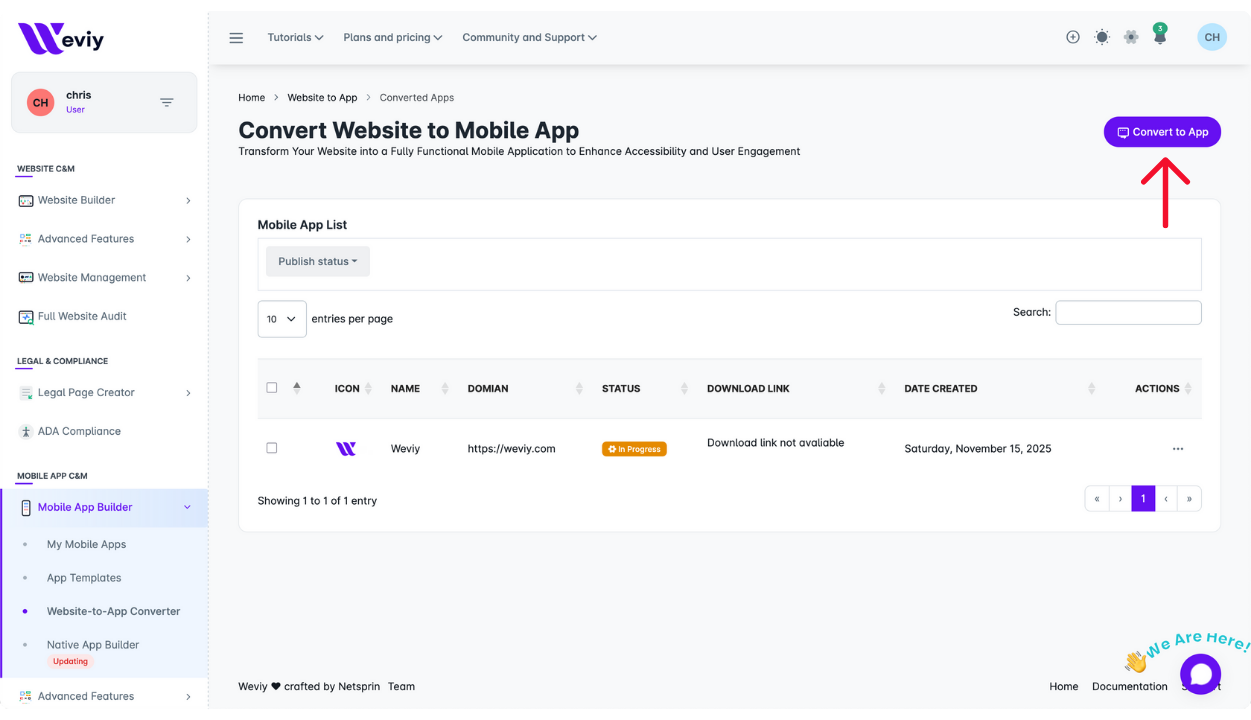Open the Tutorials menu

tap(295, 38)
